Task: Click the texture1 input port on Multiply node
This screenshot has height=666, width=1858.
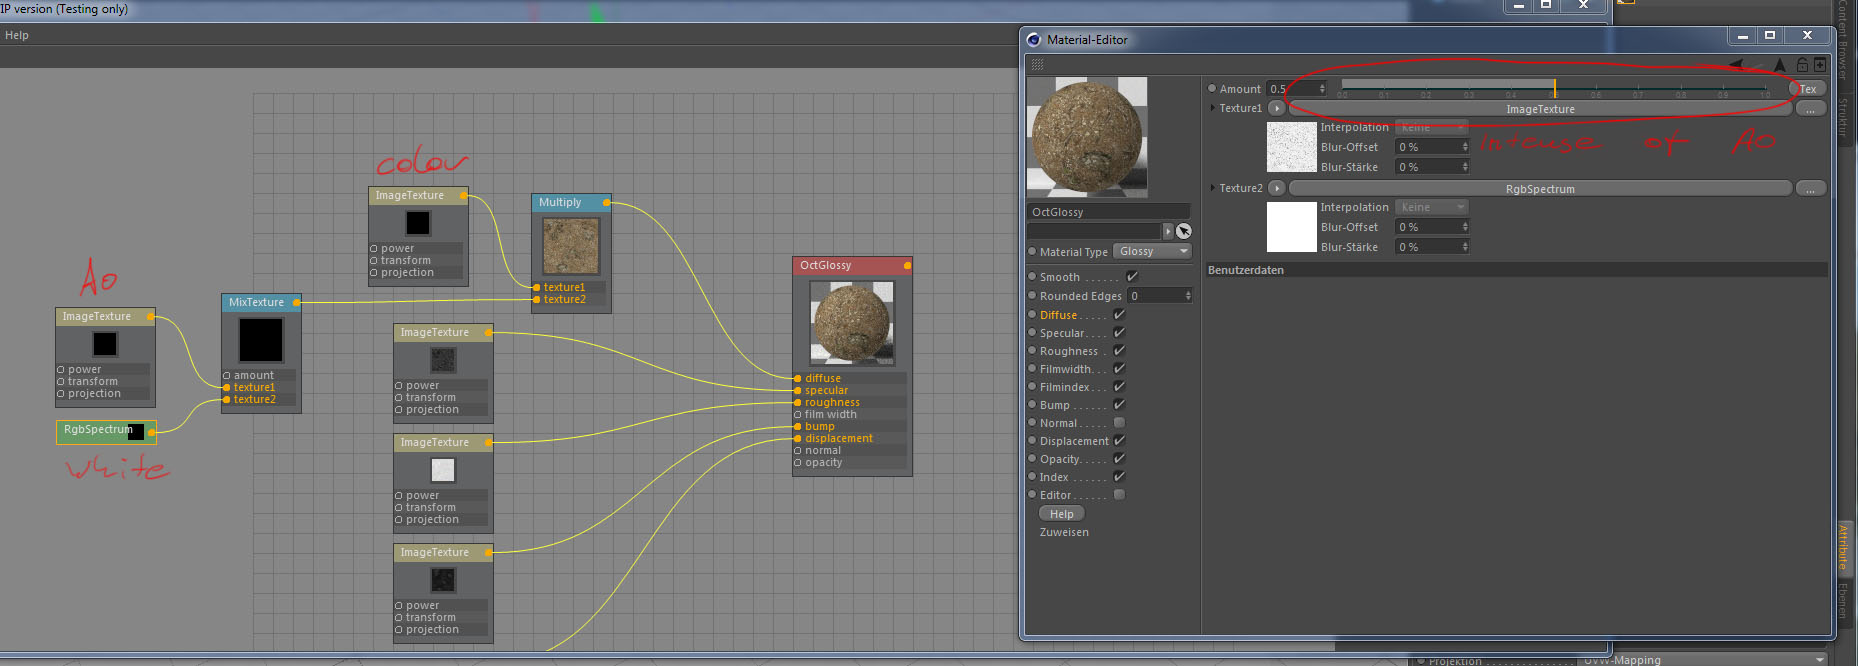Action: pos(536,288)
